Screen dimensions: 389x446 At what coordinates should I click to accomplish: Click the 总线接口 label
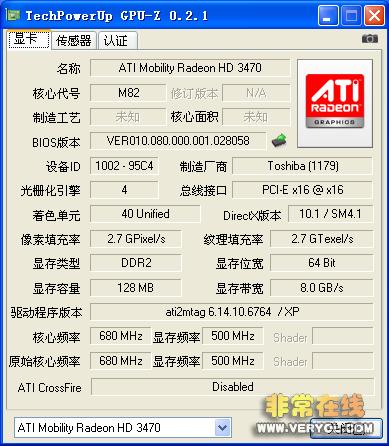(x=203, y=190)
